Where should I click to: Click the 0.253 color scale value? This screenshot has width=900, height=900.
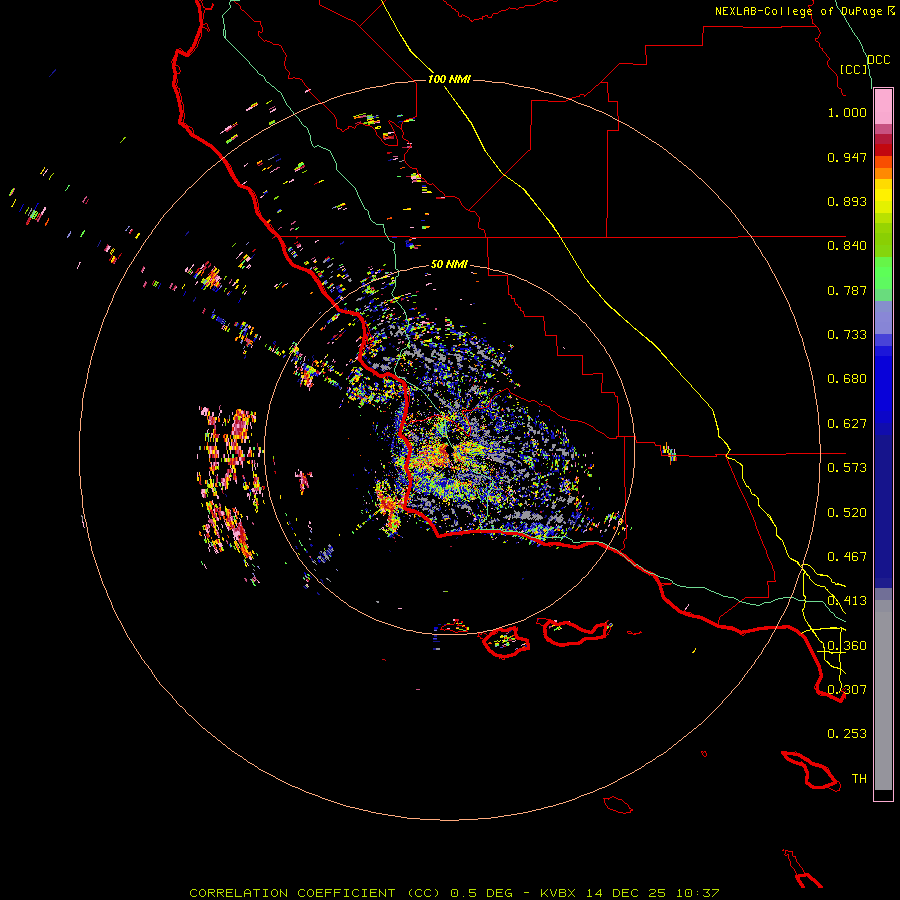(847, 734)
